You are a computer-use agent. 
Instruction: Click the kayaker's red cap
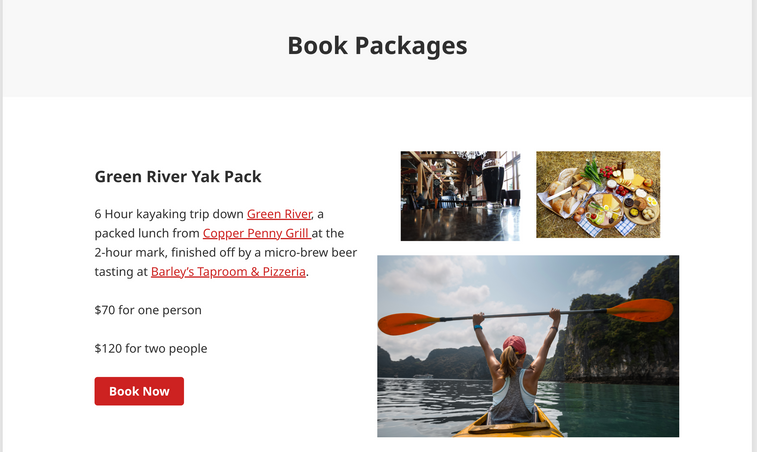(x=515, y=345)
